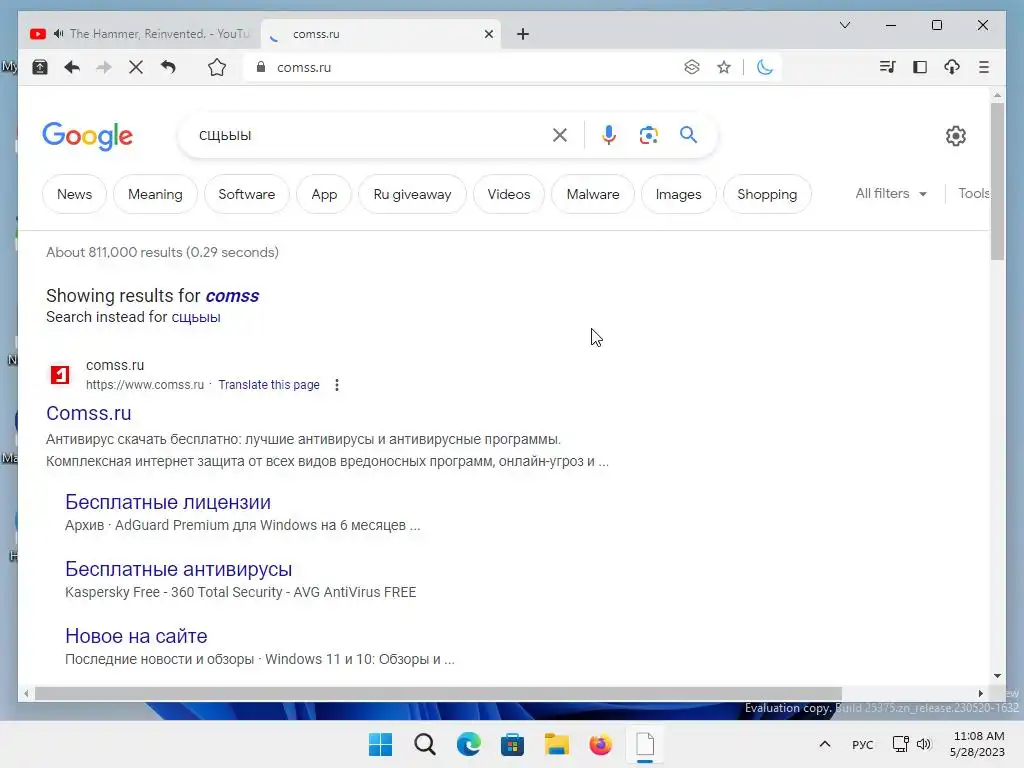Click the layered shield icon in the address bar
This screenshot has width=1024, height=768.
[692, 67]
